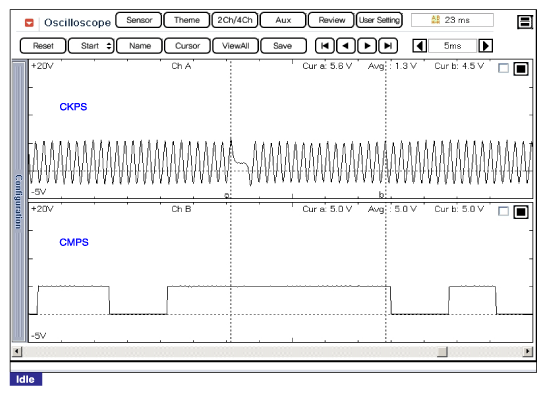Select cursor marker 'a' below Ch A waveform
Viewport: 546px width, 395px height.
coord(227,195)
